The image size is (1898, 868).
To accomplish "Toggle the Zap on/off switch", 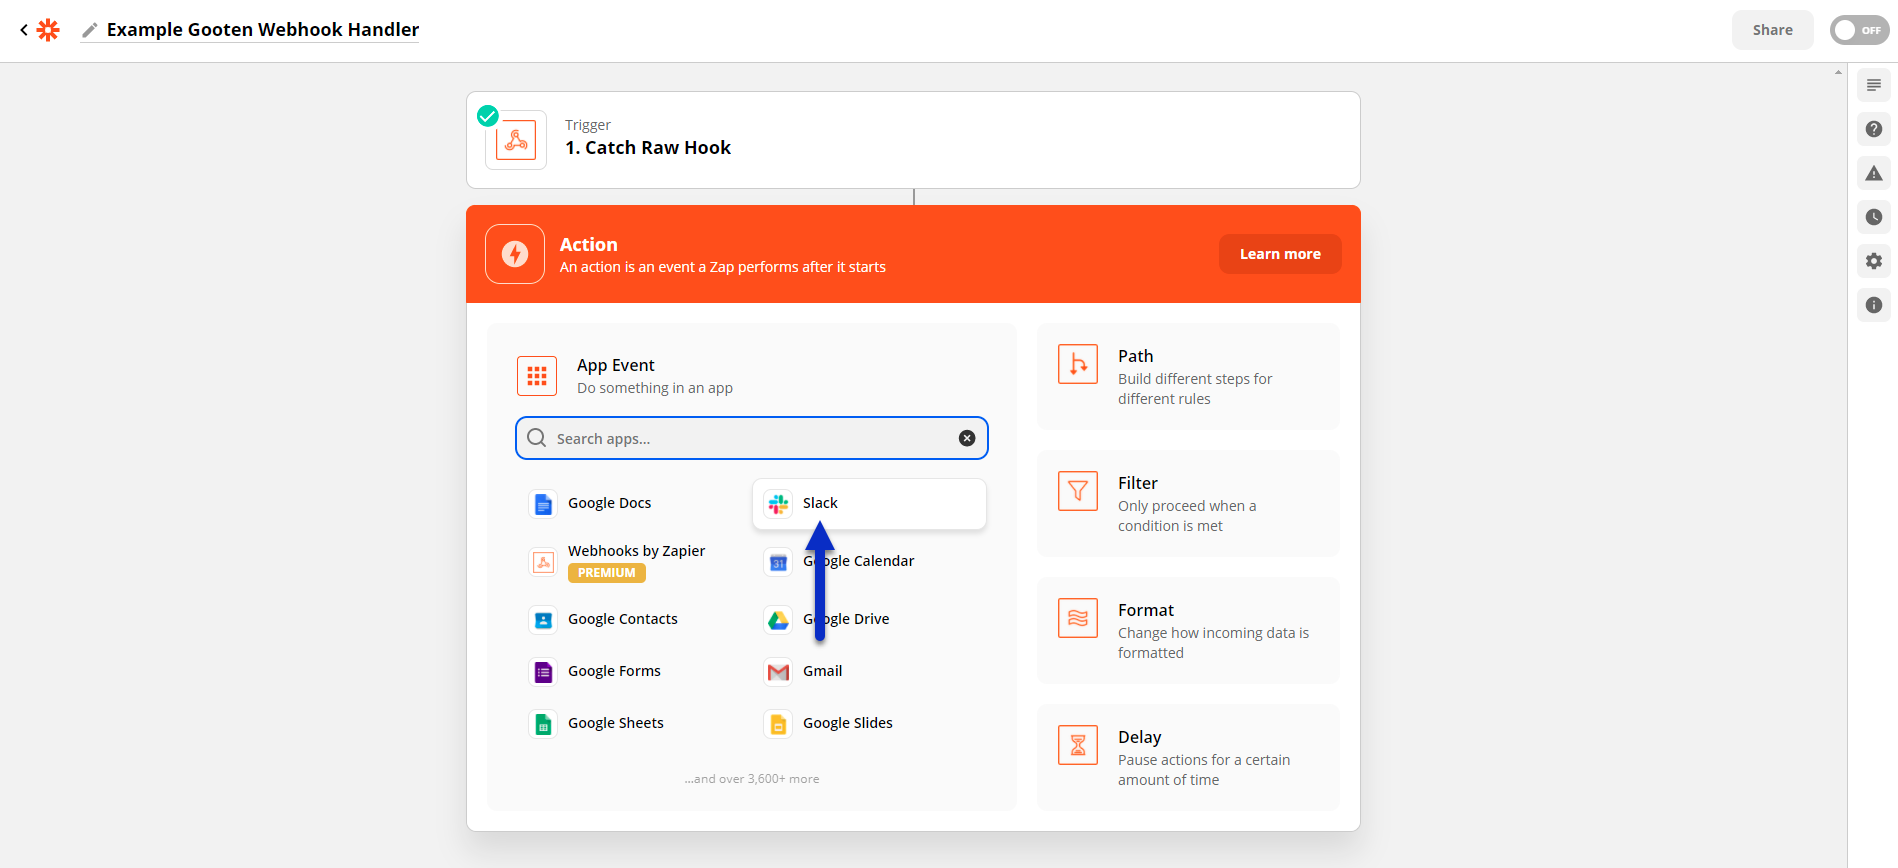I will (1859, 30).
